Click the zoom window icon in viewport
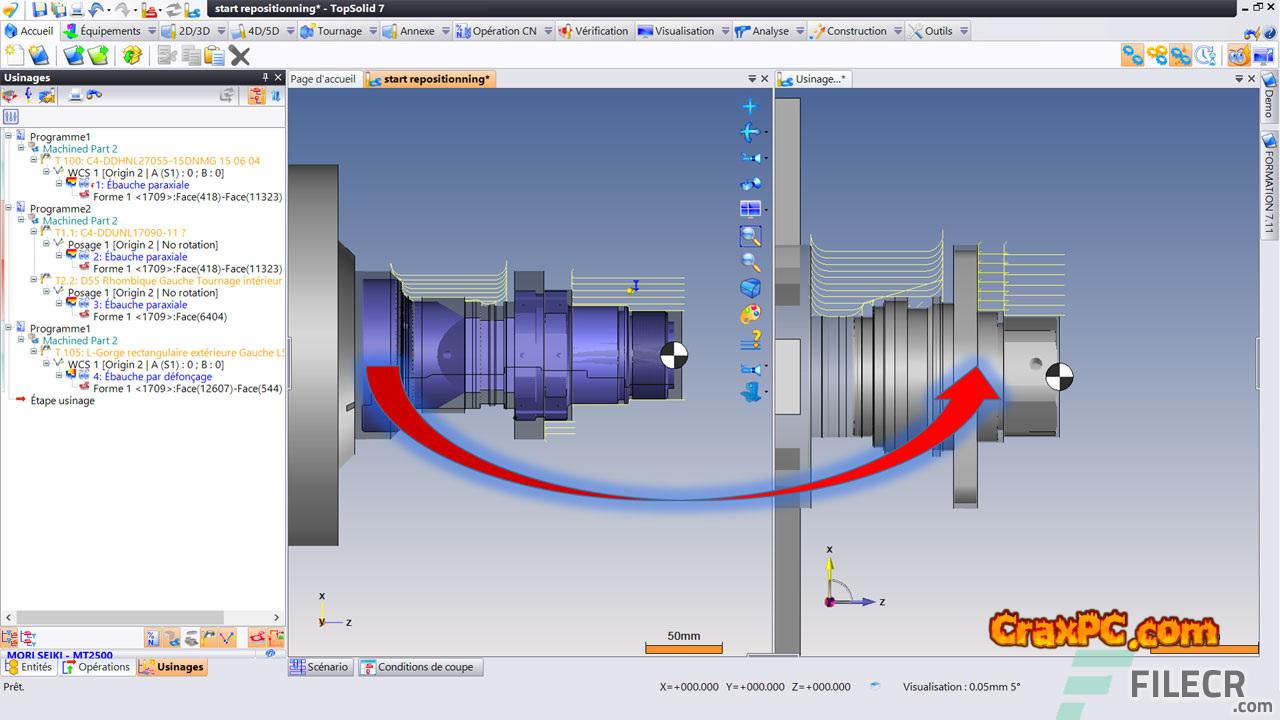 (x=750, y=236)
